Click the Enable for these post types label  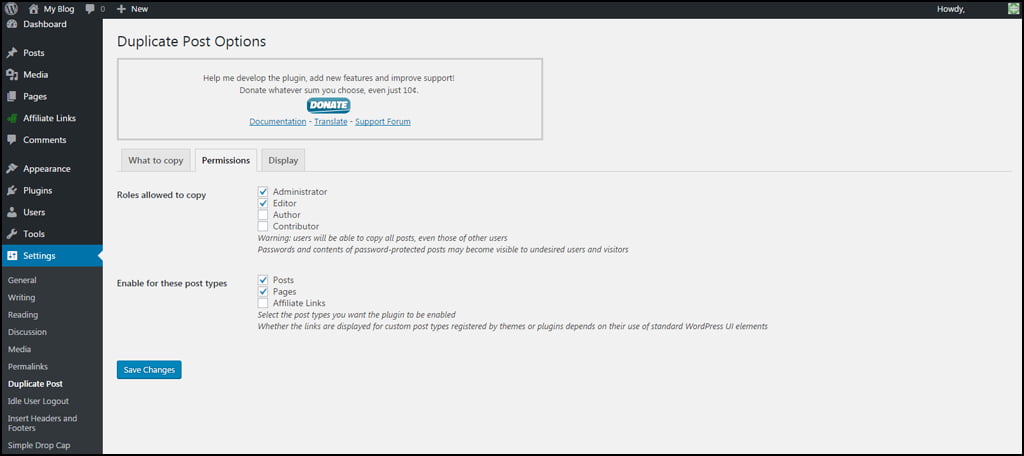[172, 284]
